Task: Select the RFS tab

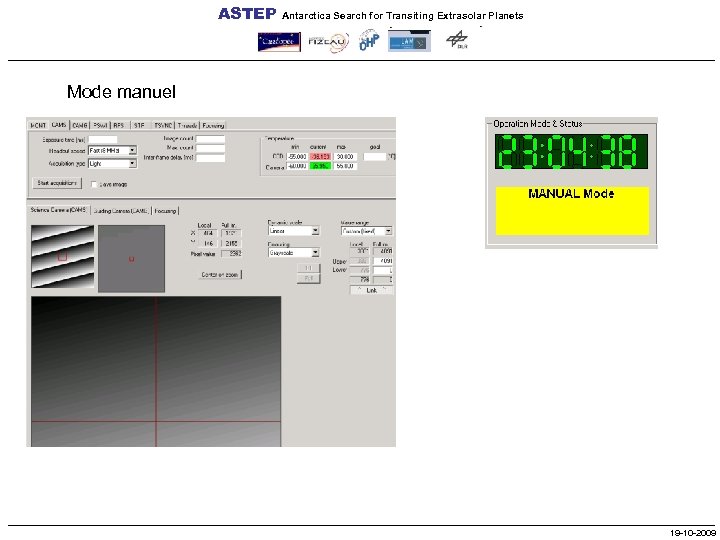Action: click(119, 125)
